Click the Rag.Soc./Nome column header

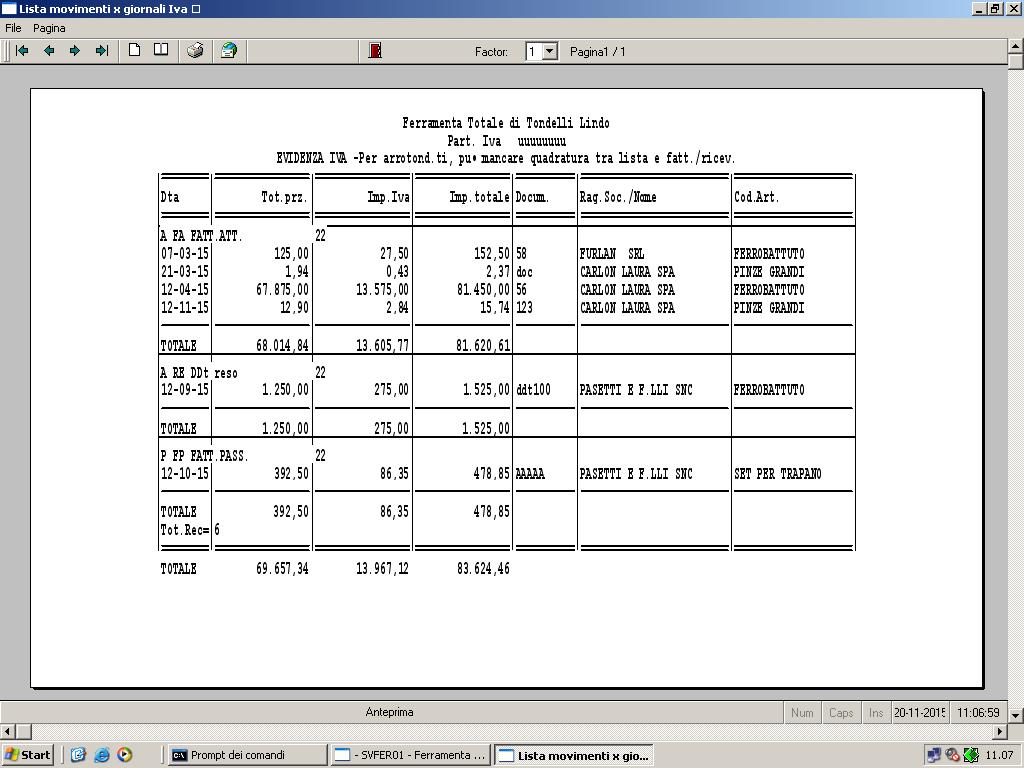pyautogui.click(x=618, y=197)
